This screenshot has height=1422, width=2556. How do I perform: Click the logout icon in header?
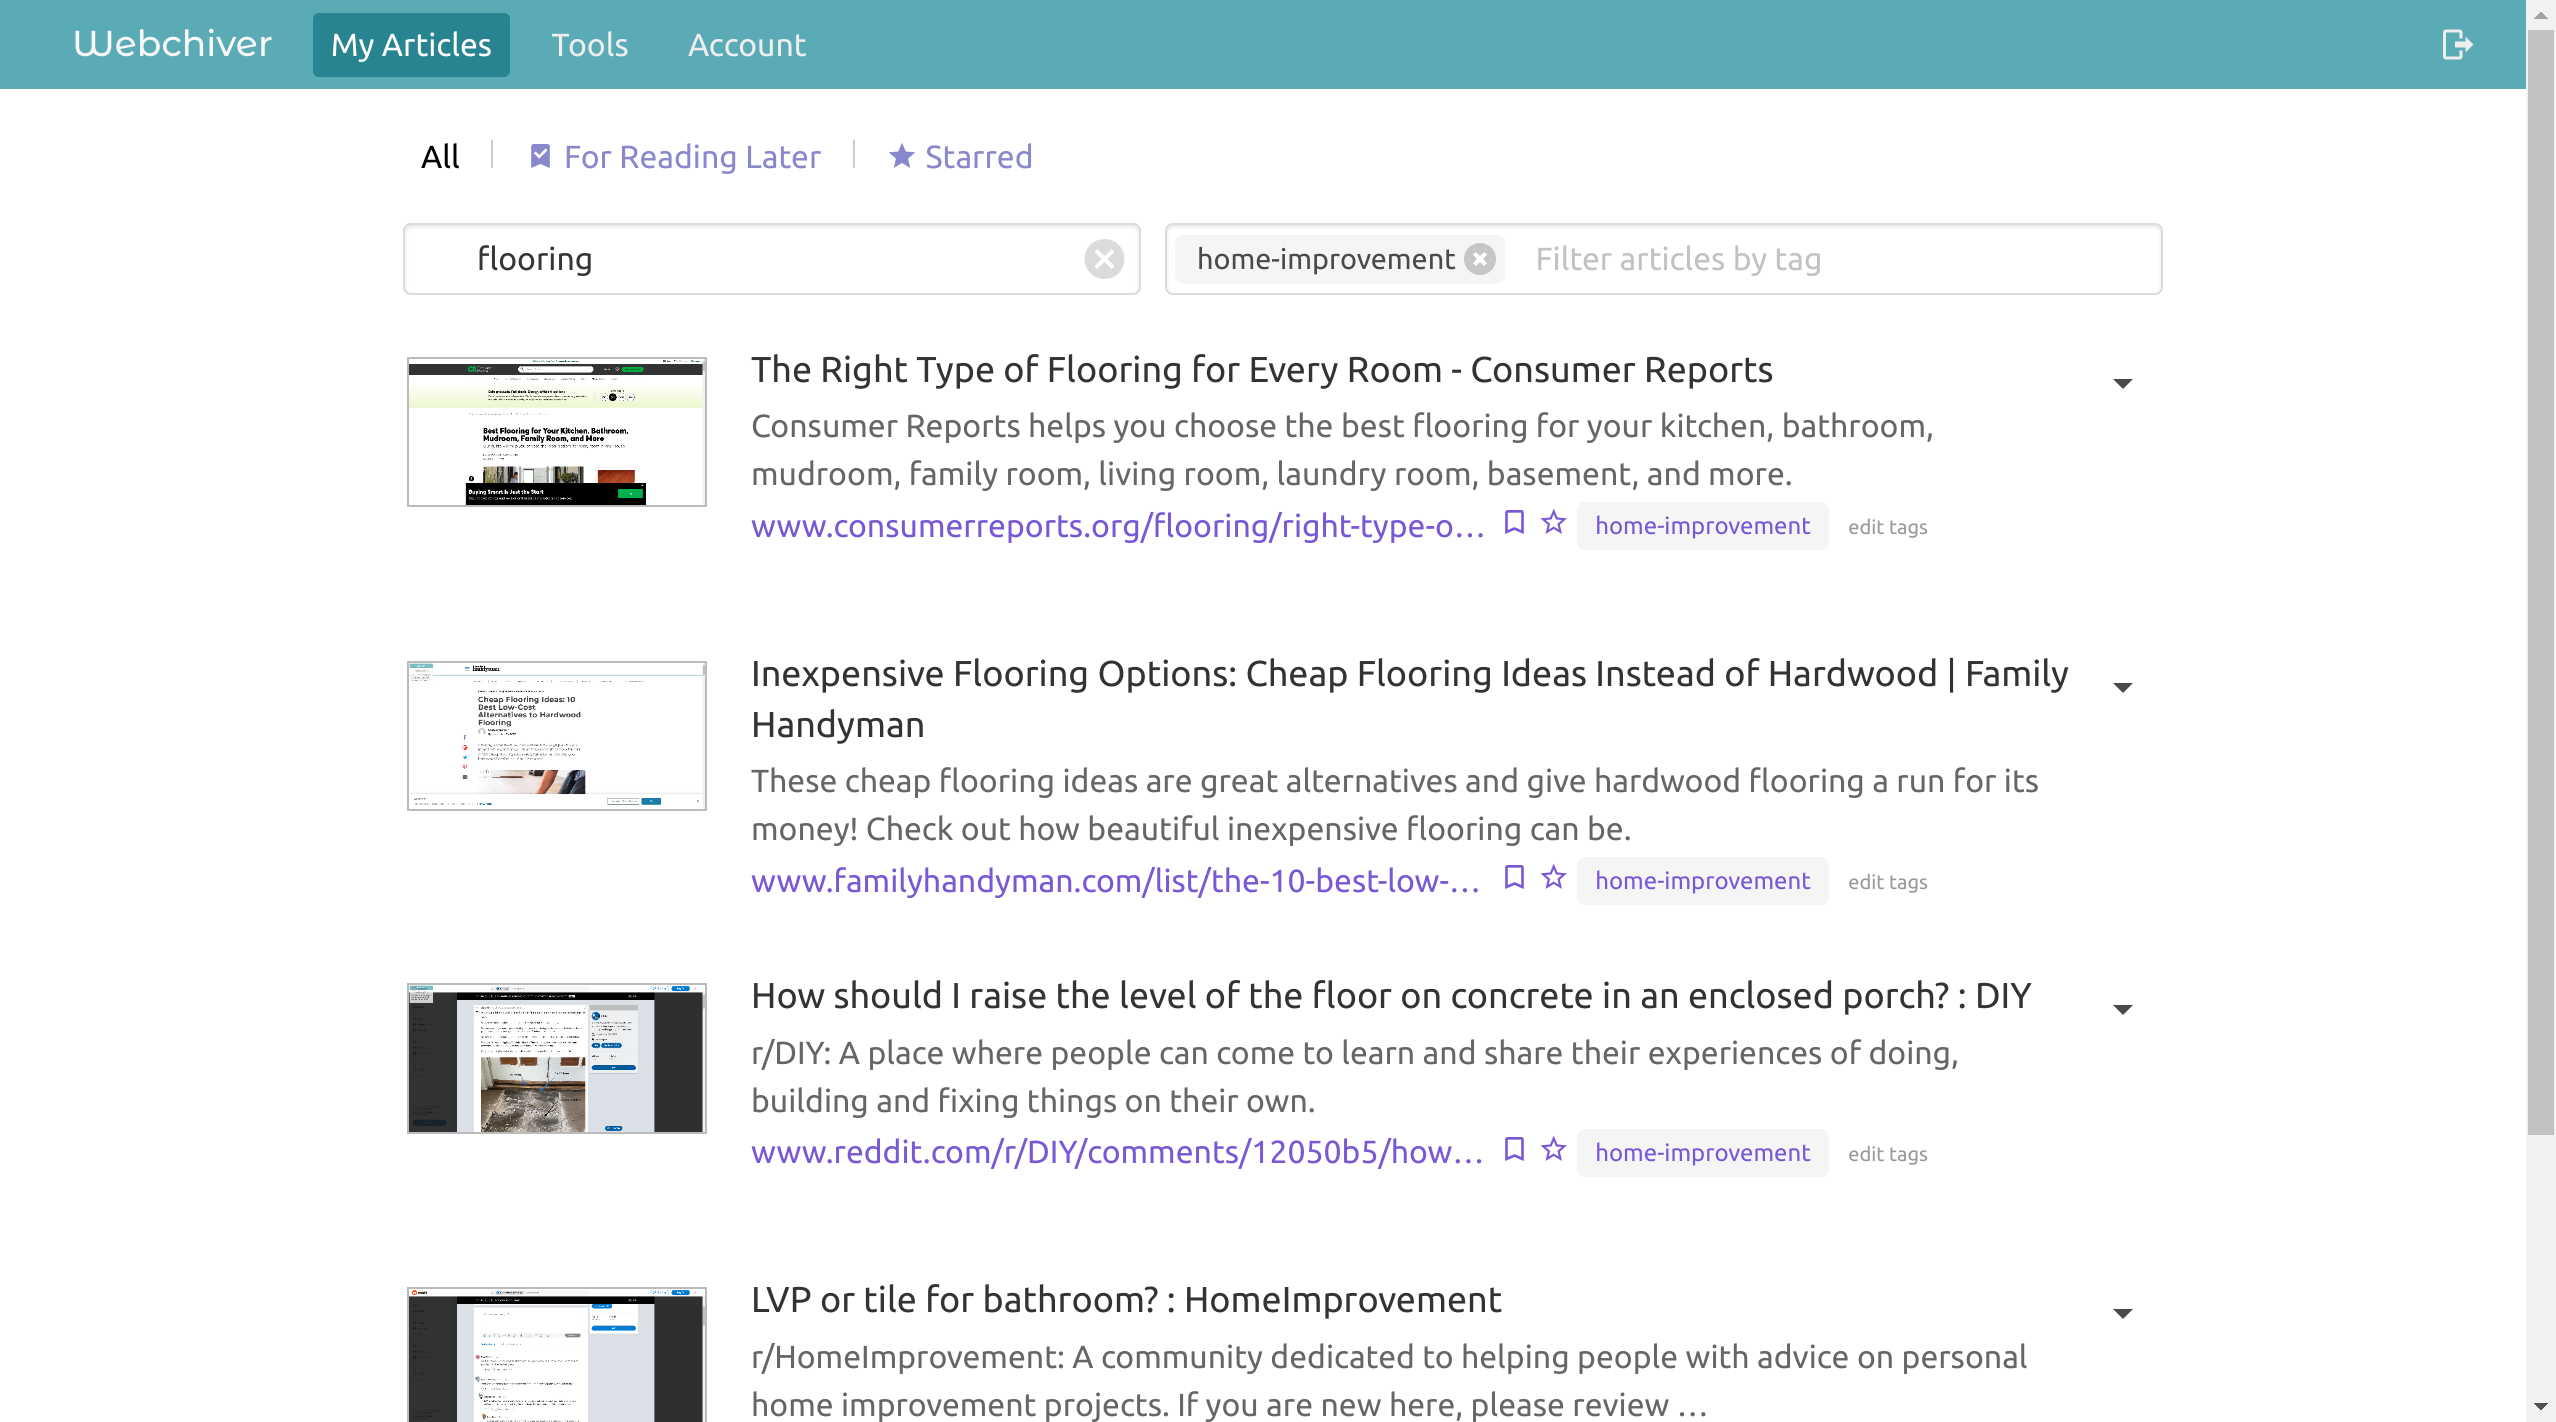(2456, 44)
